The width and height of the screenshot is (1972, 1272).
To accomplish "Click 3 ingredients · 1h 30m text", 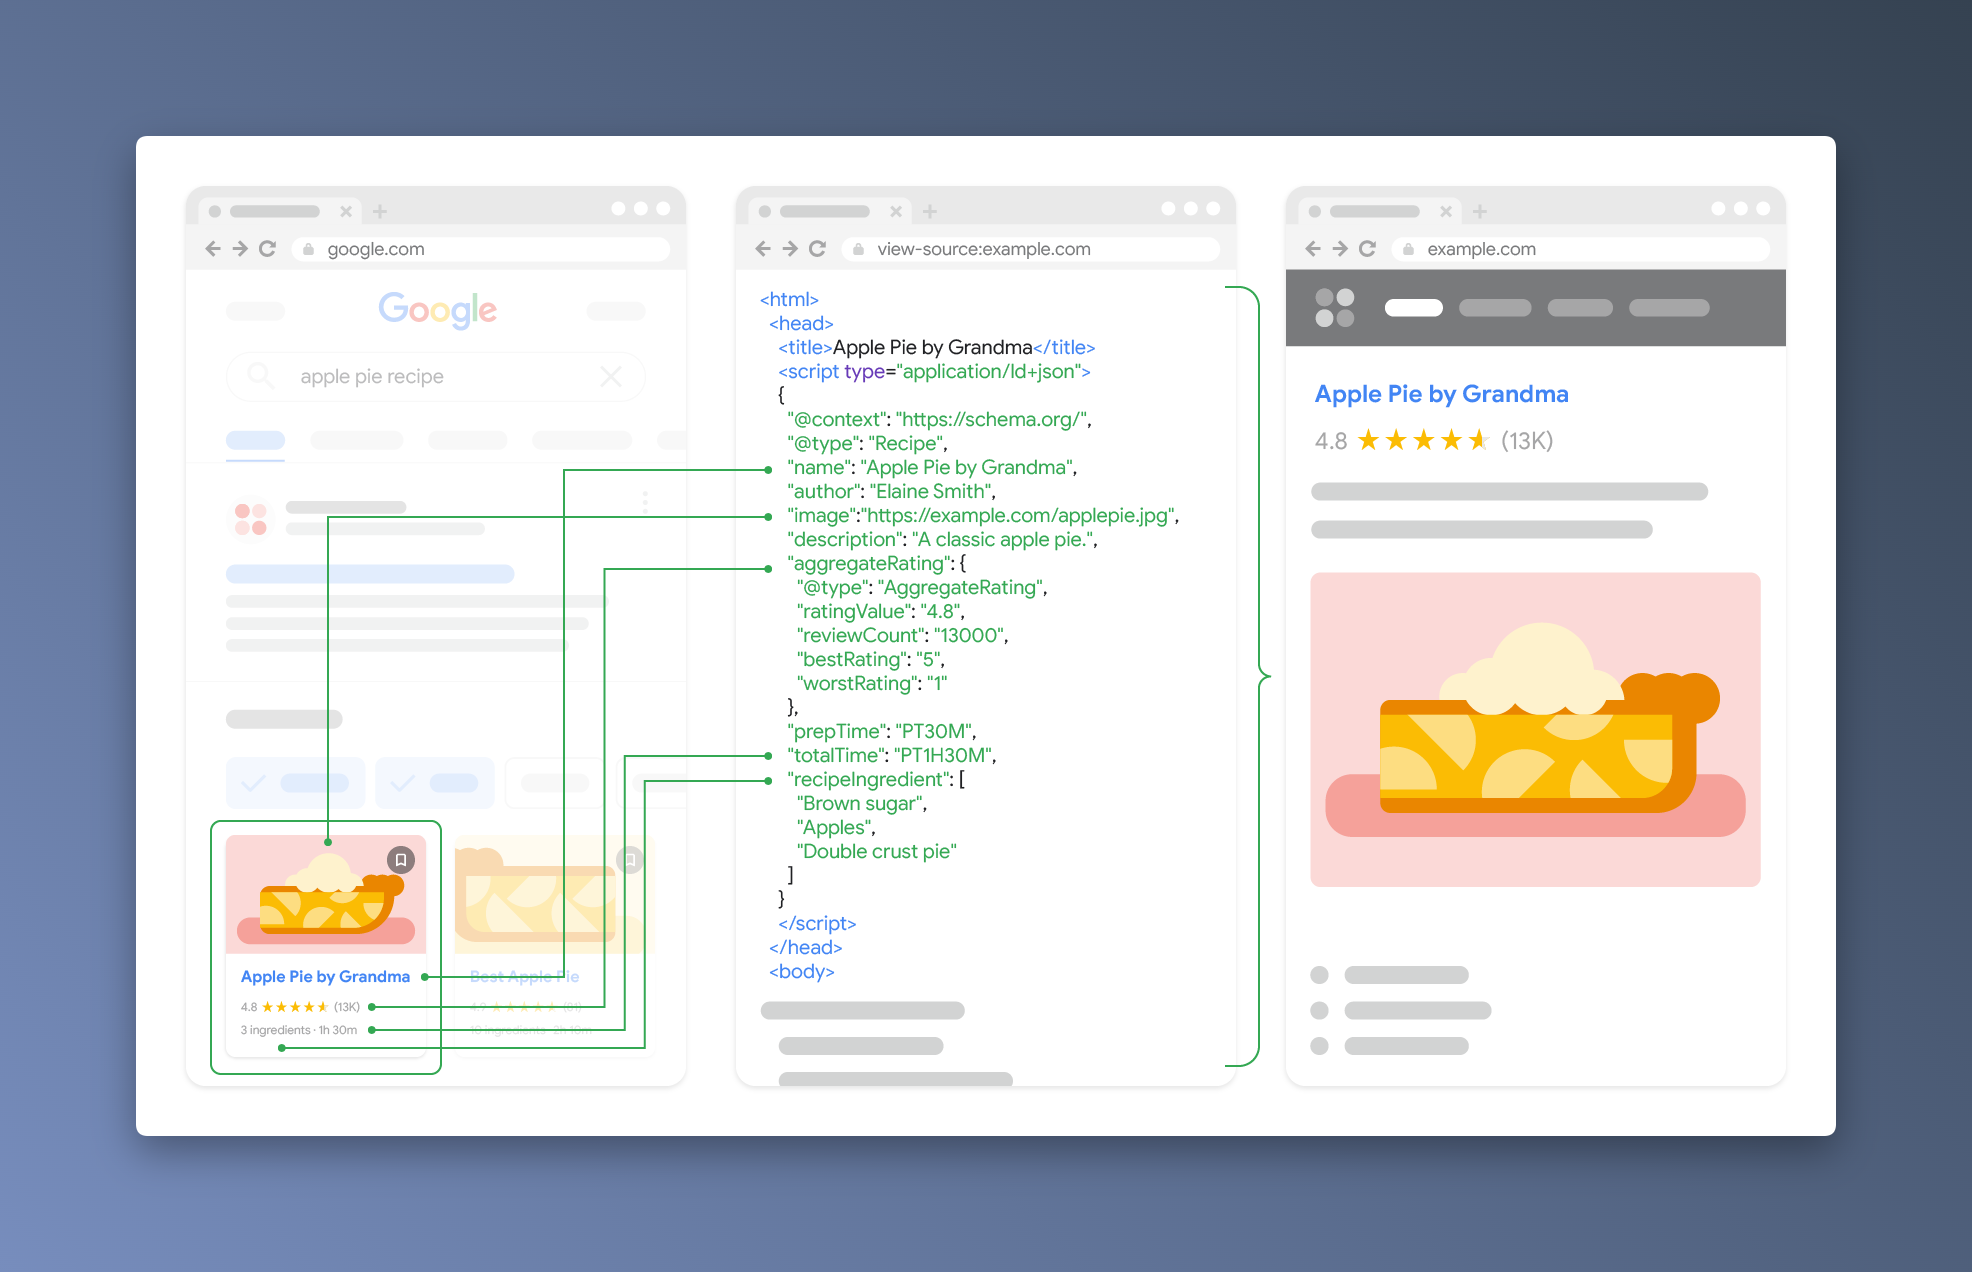I will click(298, 1030).
